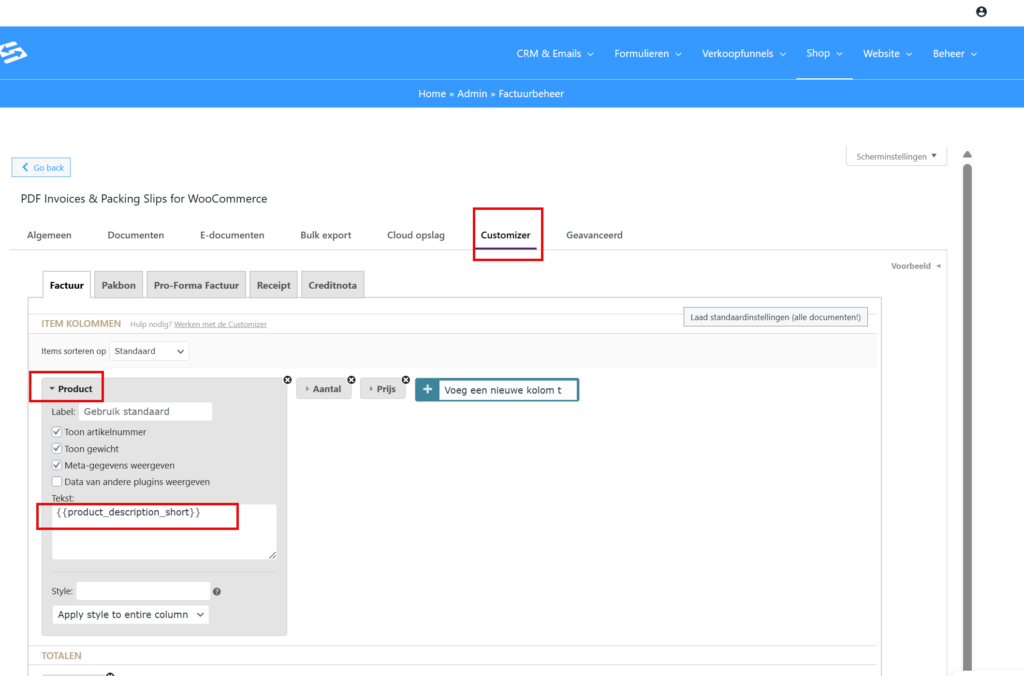Delete the Aantal column using its X

351,380
